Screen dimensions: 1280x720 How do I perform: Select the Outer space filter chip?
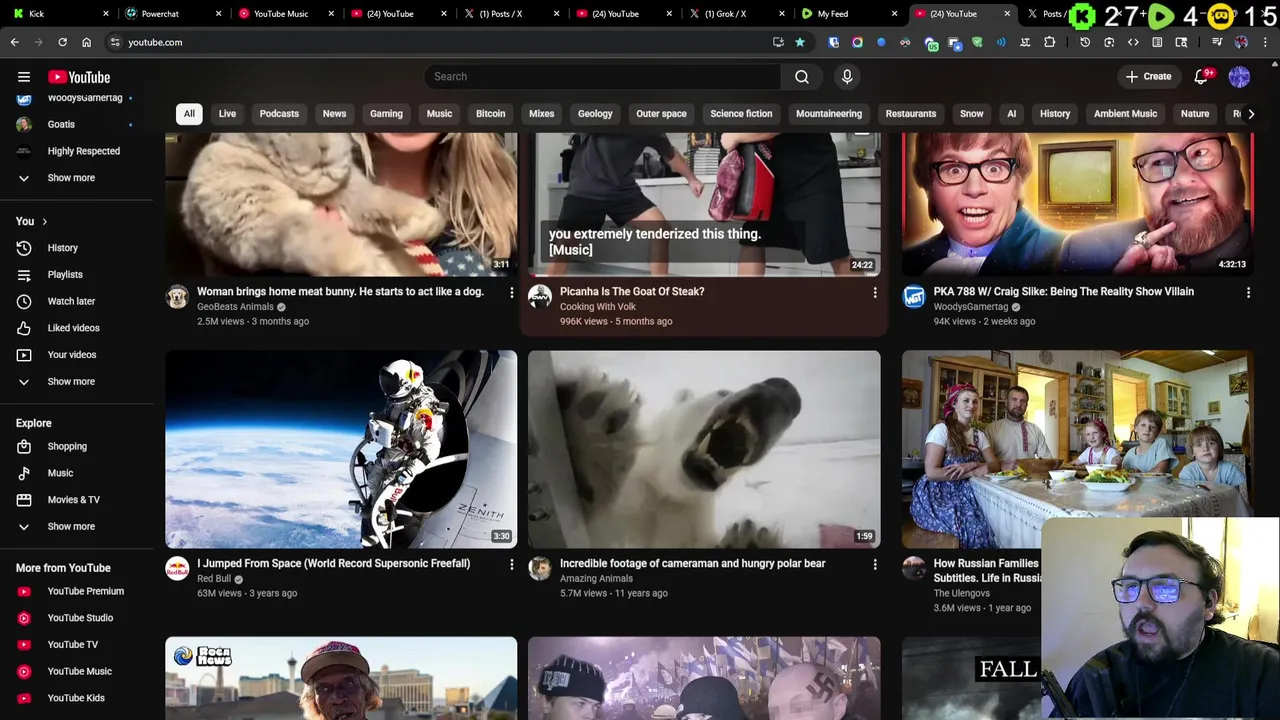point(661,114)
